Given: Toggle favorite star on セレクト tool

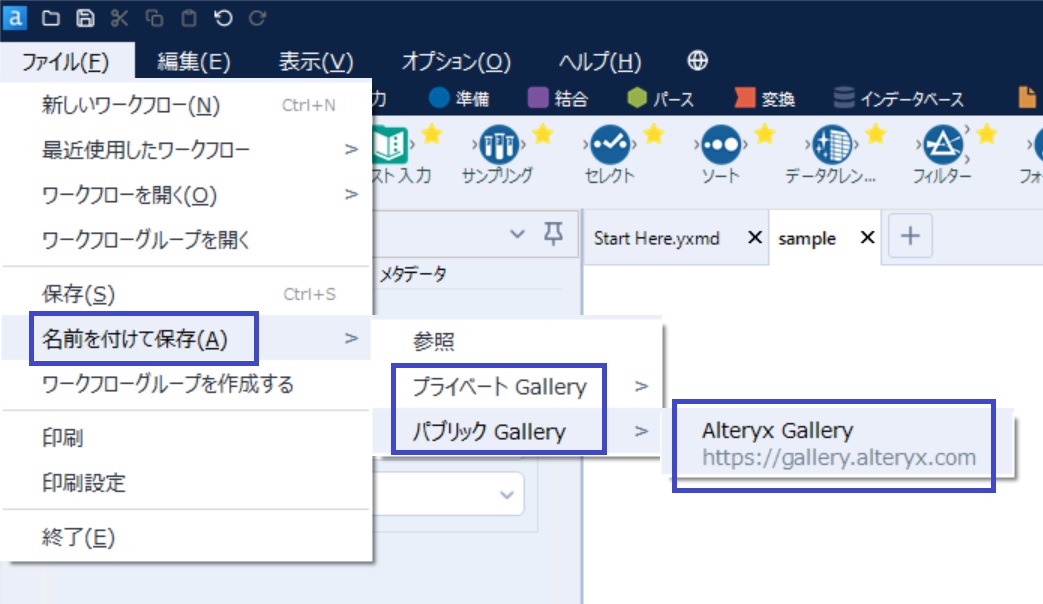Looking at the screenshot, I should click(654, 134).
